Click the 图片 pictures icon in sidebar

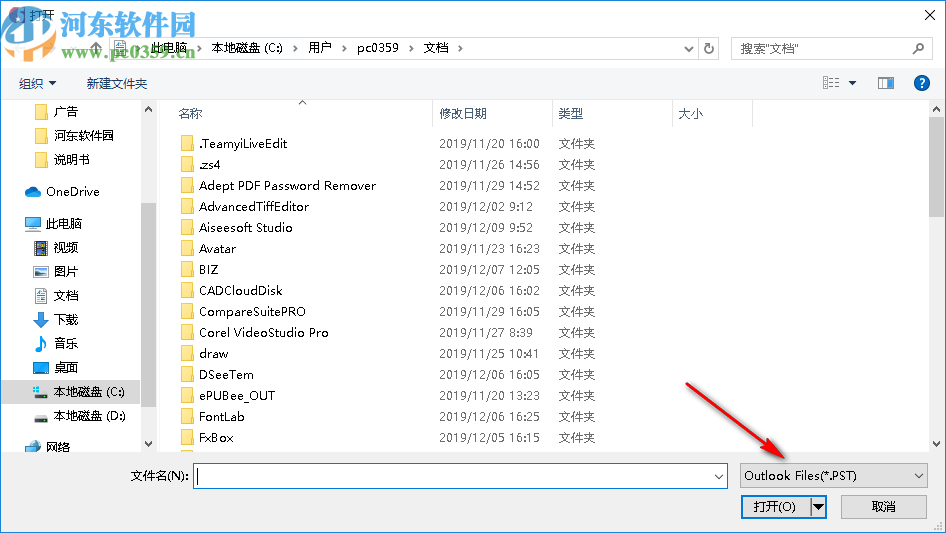(x=40, y=272)
